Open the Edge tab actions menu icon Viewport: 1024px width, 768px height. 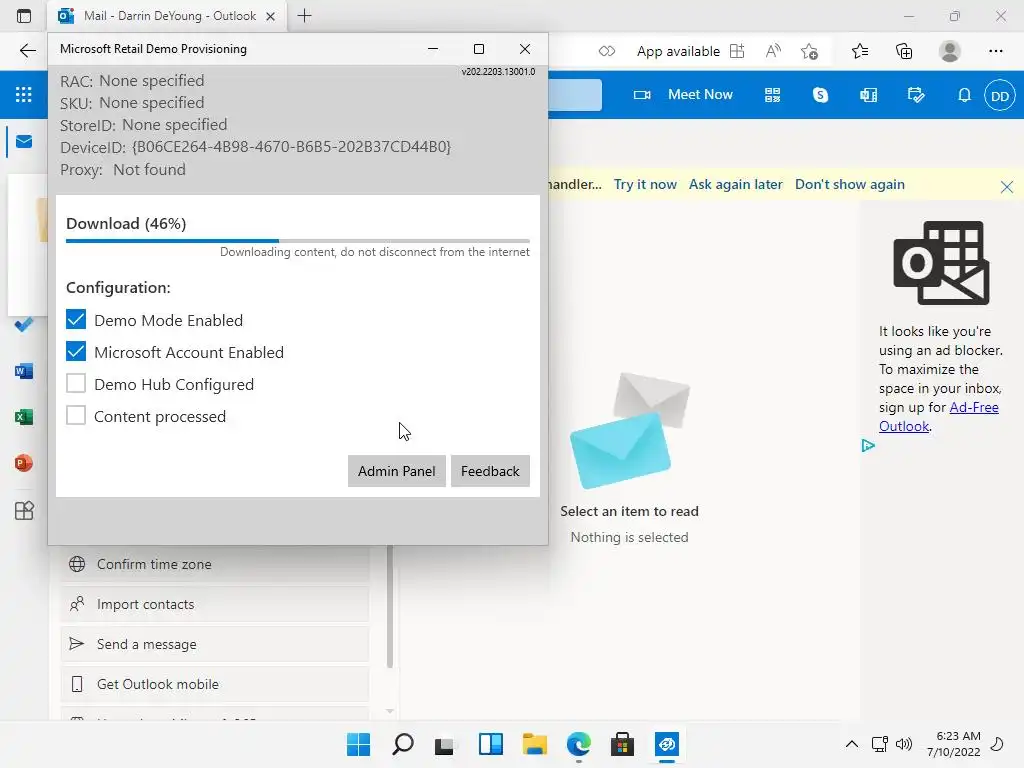(x=24, y=16)
